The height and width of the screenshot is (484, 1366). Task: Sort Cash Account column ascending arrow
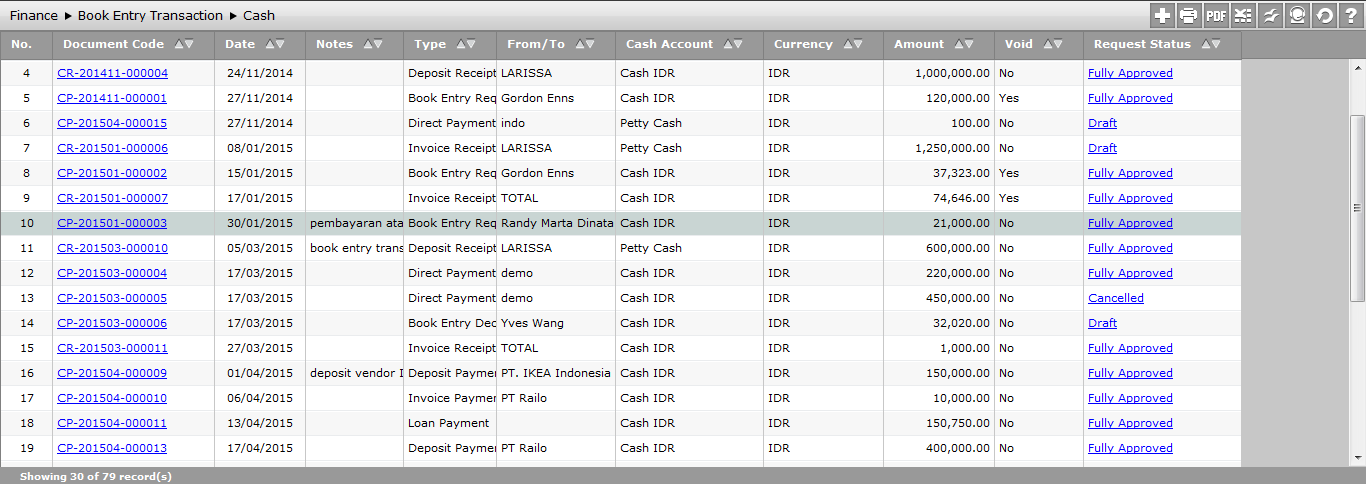tap(727, 44)
